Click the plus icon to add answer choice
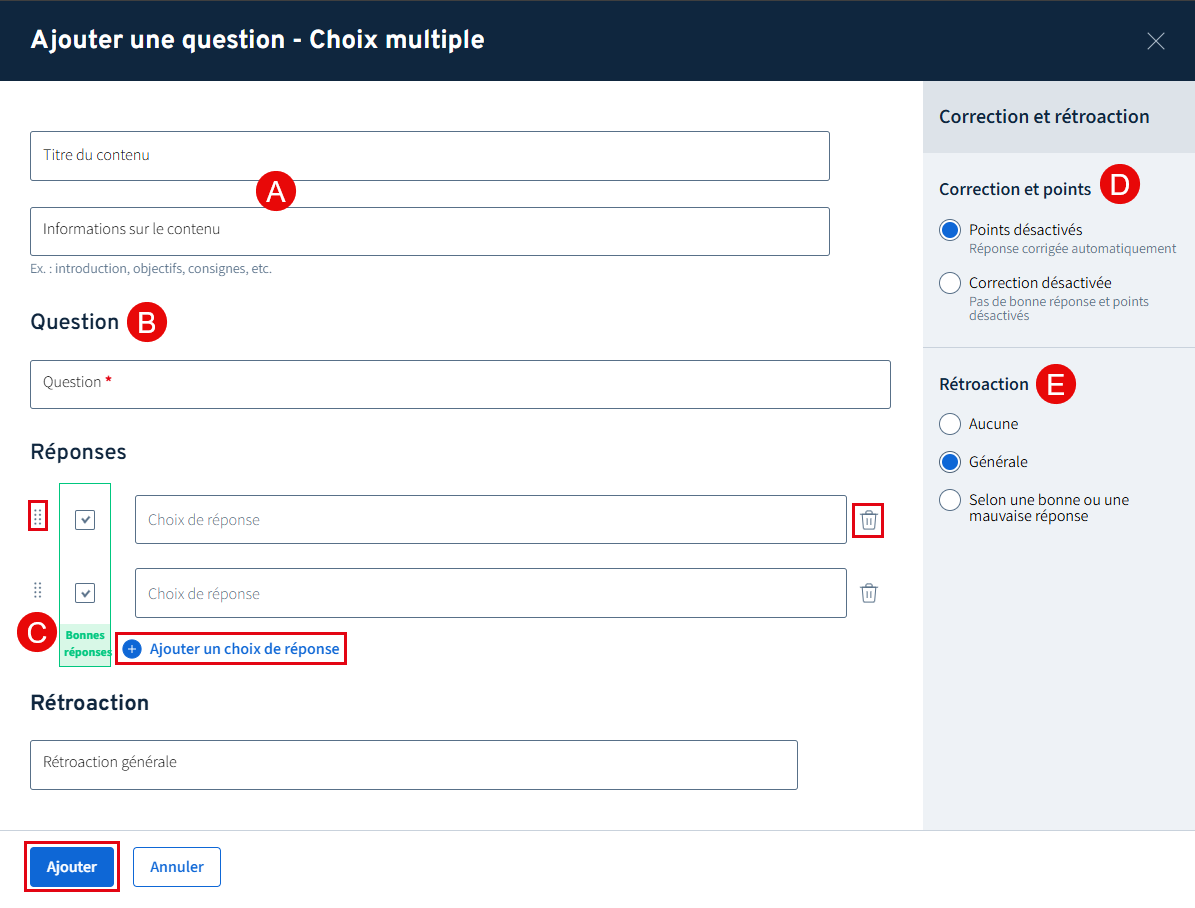The width and height of the screenshot is (1195, 908). (132, 649)
